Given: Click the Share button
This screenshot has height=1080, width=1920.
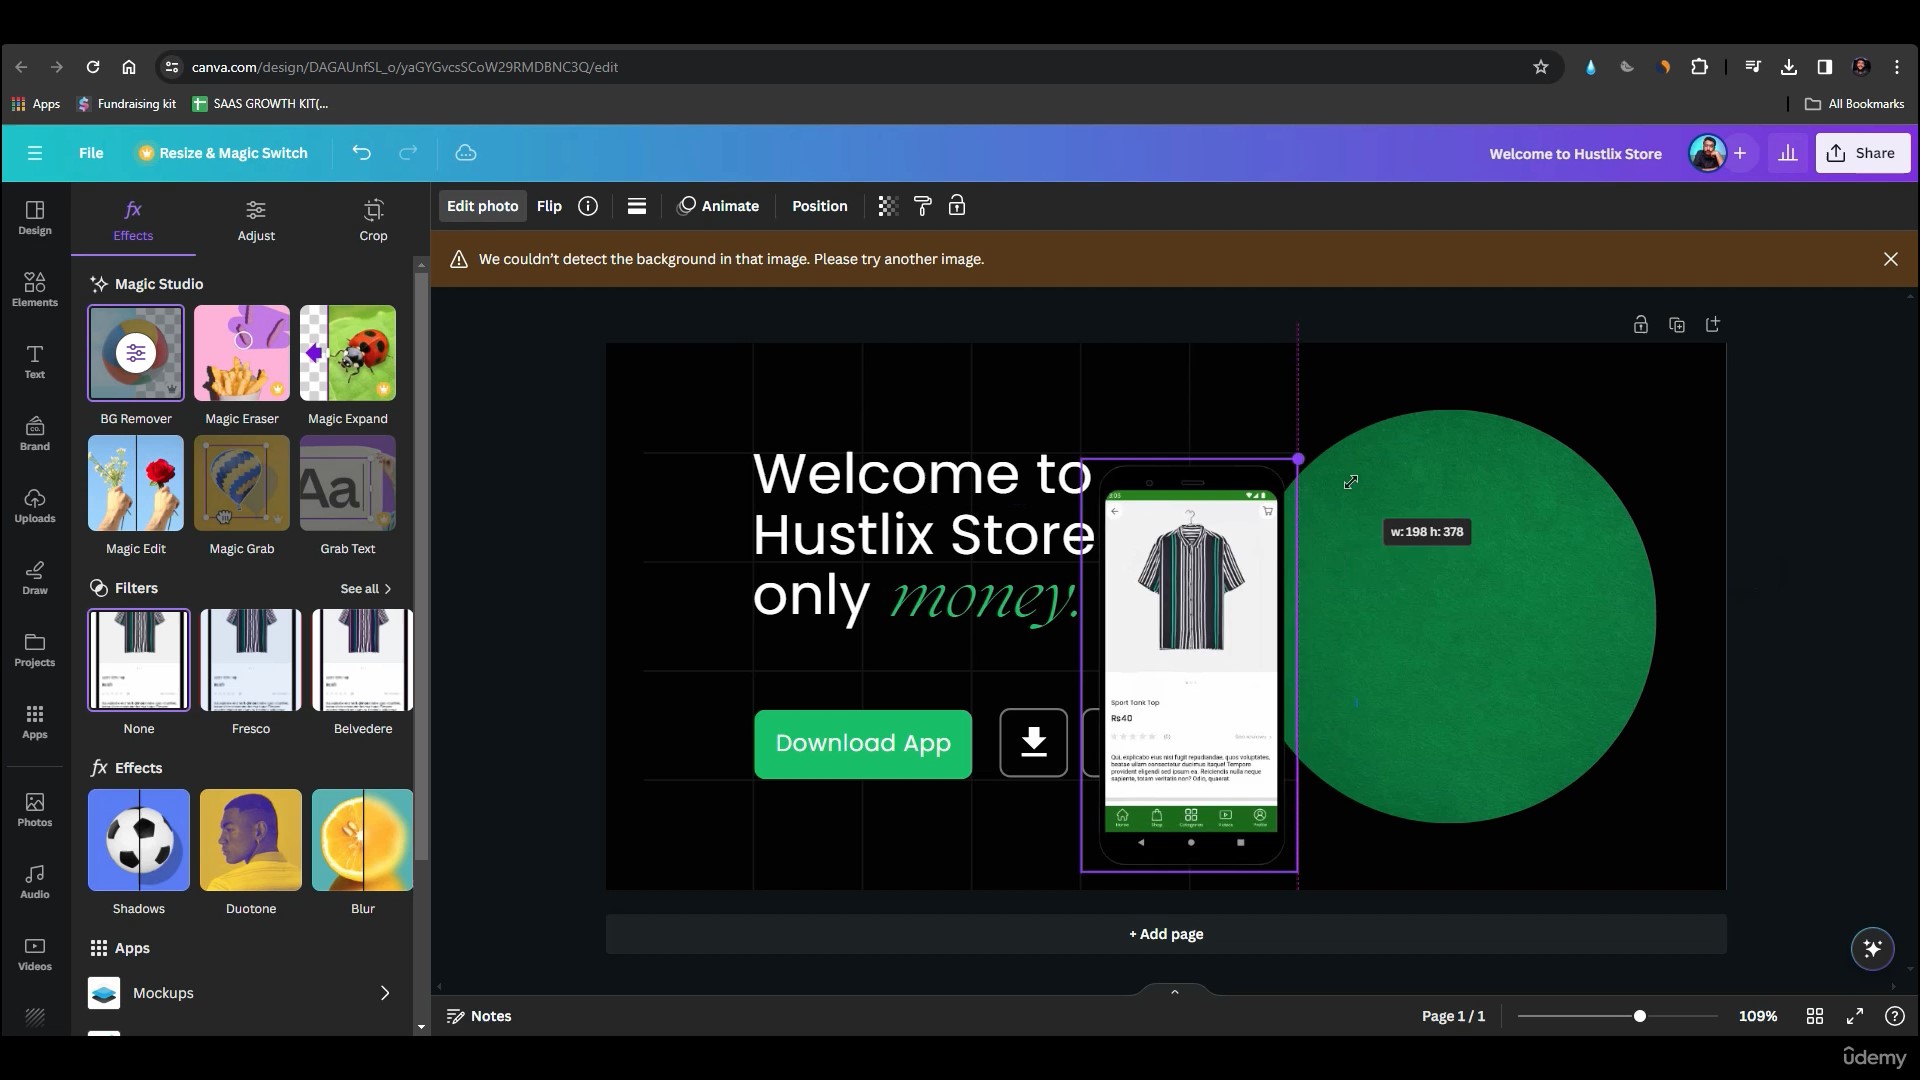Looking at the screenshot, I should click(x=1862, y=153).
